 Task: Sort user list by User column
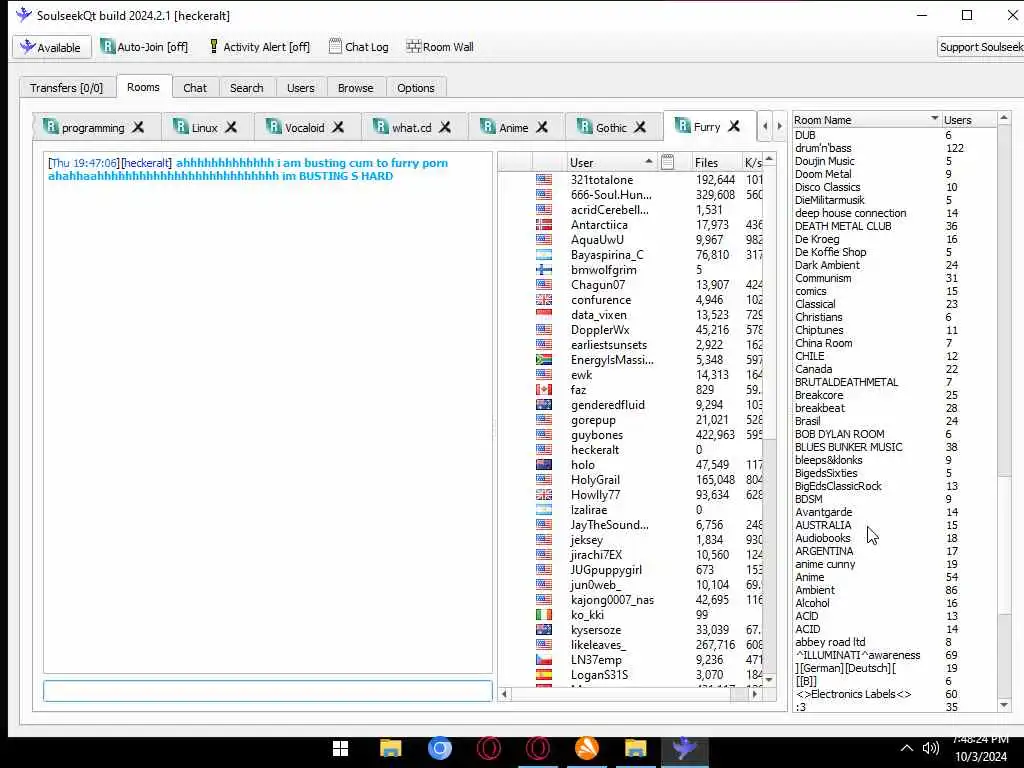611,163
